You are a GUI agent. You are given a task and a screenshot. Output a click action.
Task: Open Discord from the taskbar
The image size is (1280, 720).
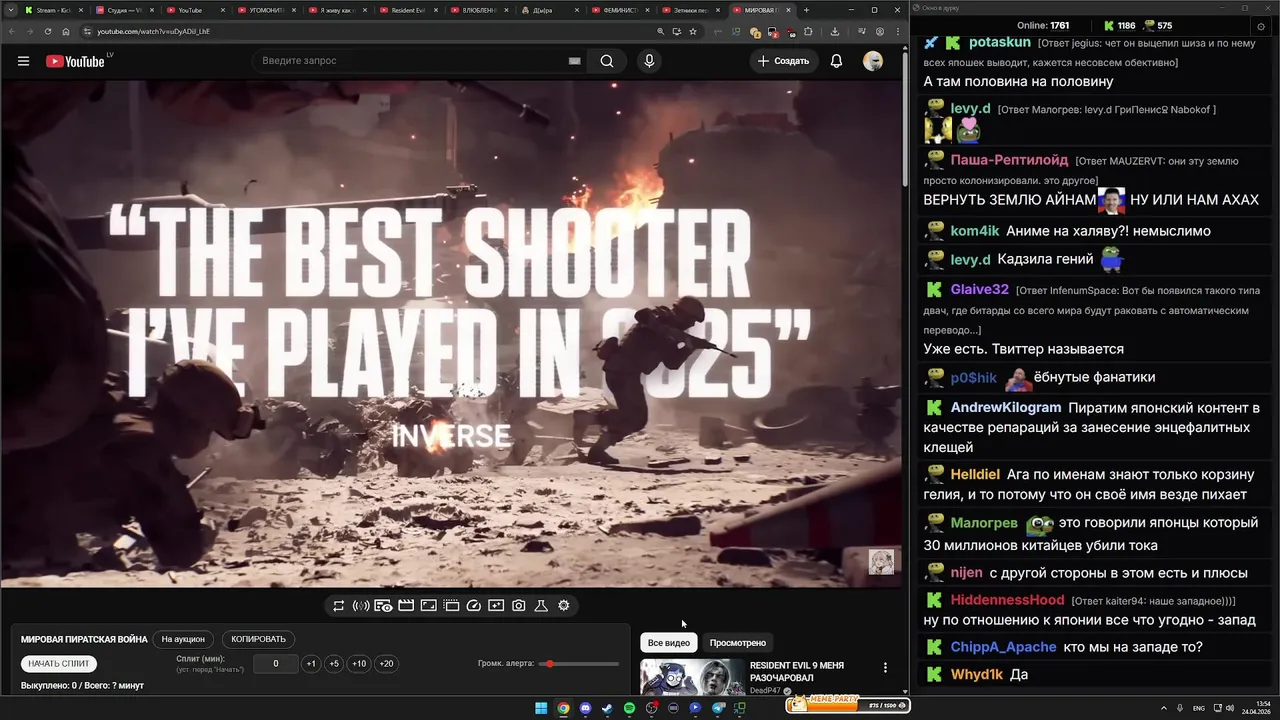[585, 708]
